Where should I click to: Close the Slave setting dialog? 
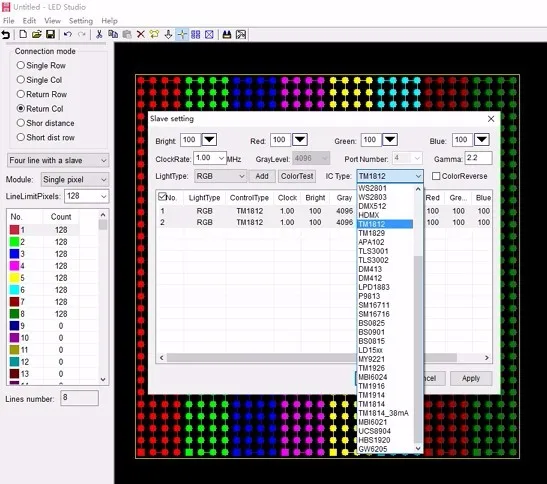[x=491, y=119]
